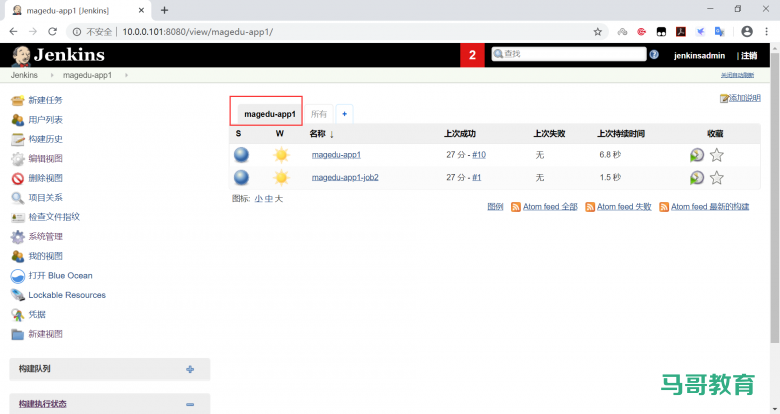Screen dimensions: 780x414
Task: Click the Atom feed 最新的构建 RSS icon
Action: (664, 207)
